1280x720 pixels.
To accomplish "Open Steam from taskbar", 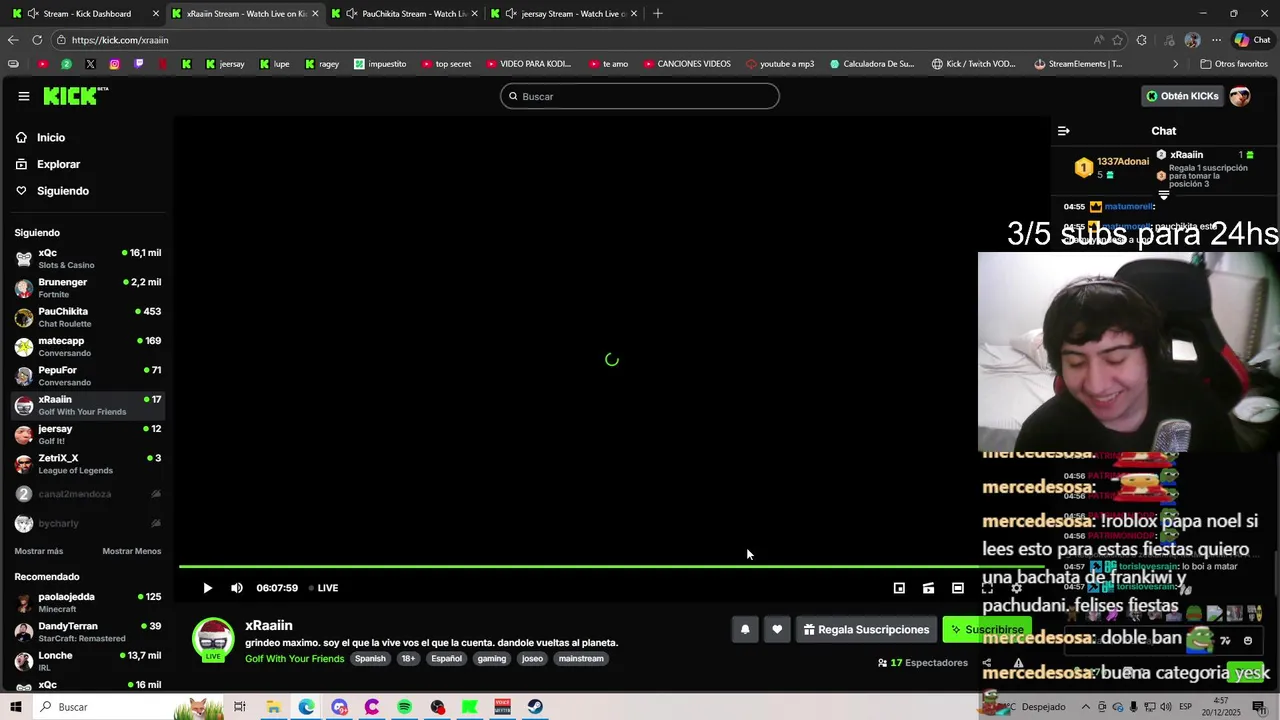I will (535, 707).
